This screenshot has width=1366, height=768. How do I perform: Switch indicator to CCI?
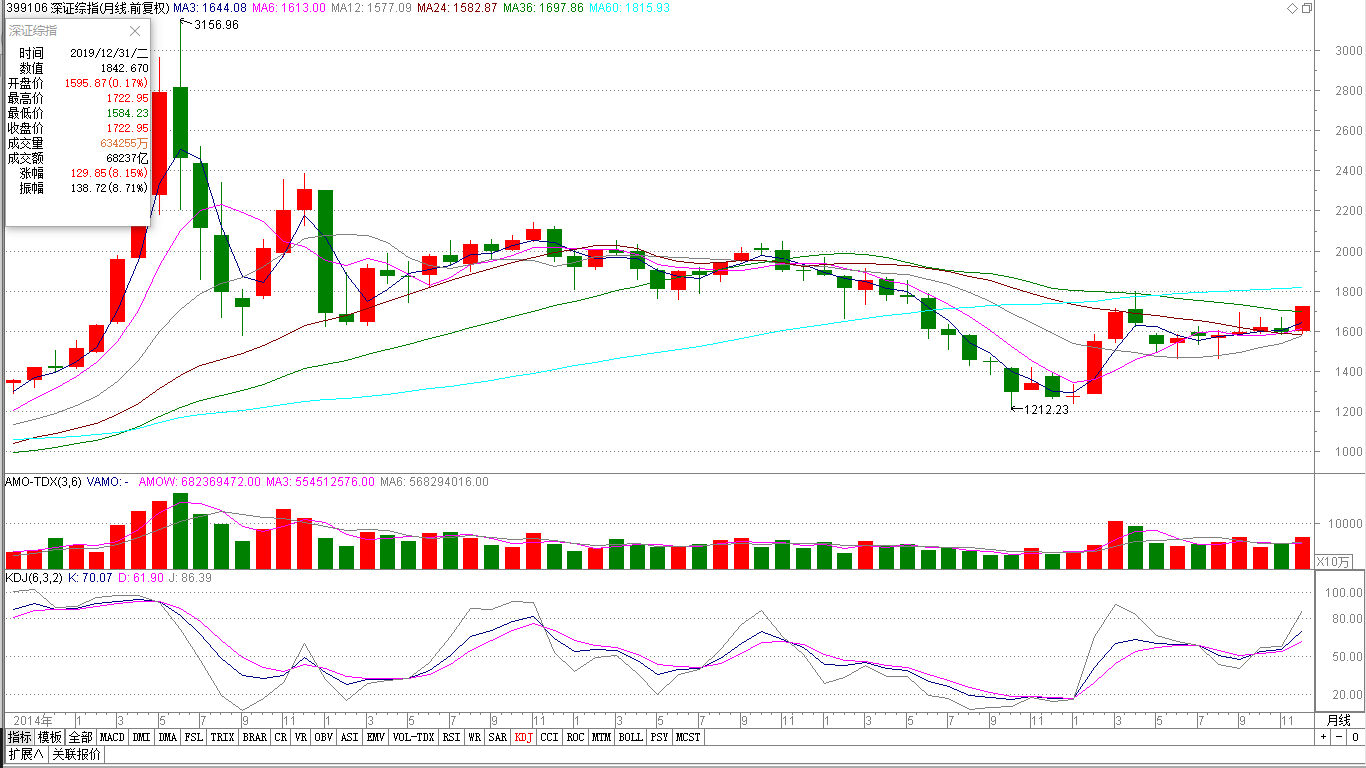[x=549, y=737]
